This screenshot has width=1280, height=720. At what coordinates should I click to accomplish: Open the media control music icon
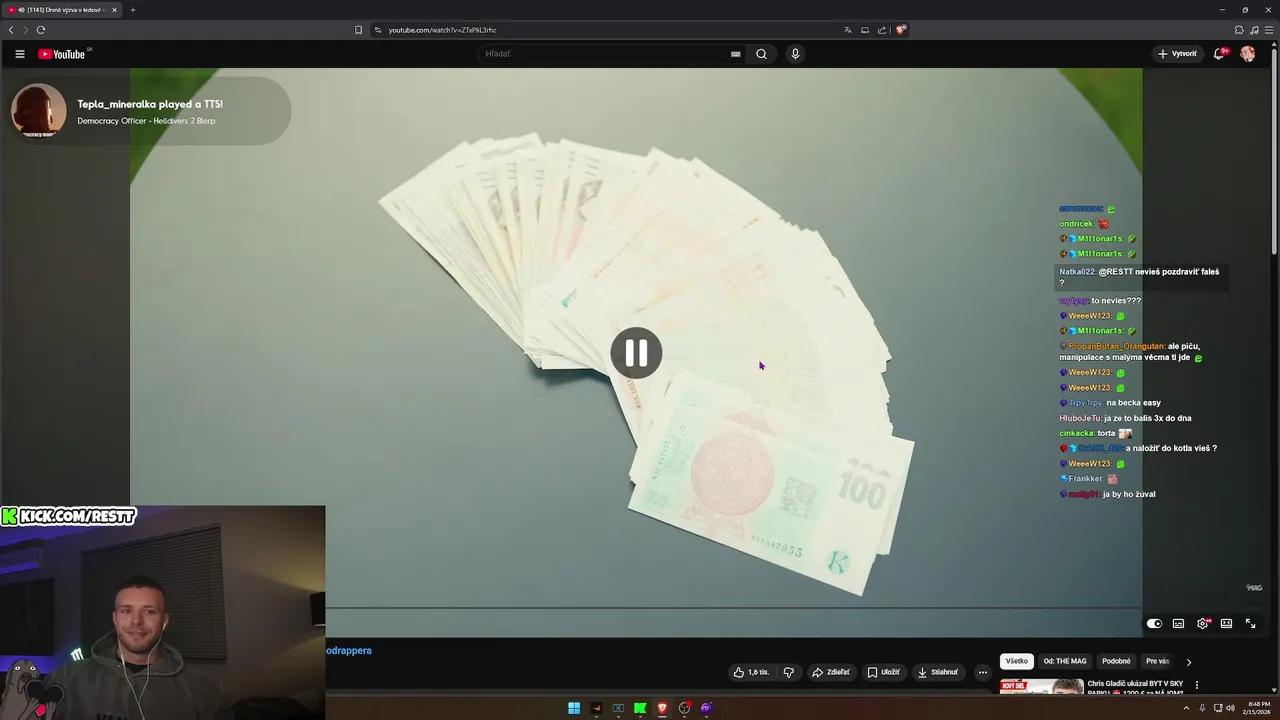pyautogui.click(x=1254, y=30)
